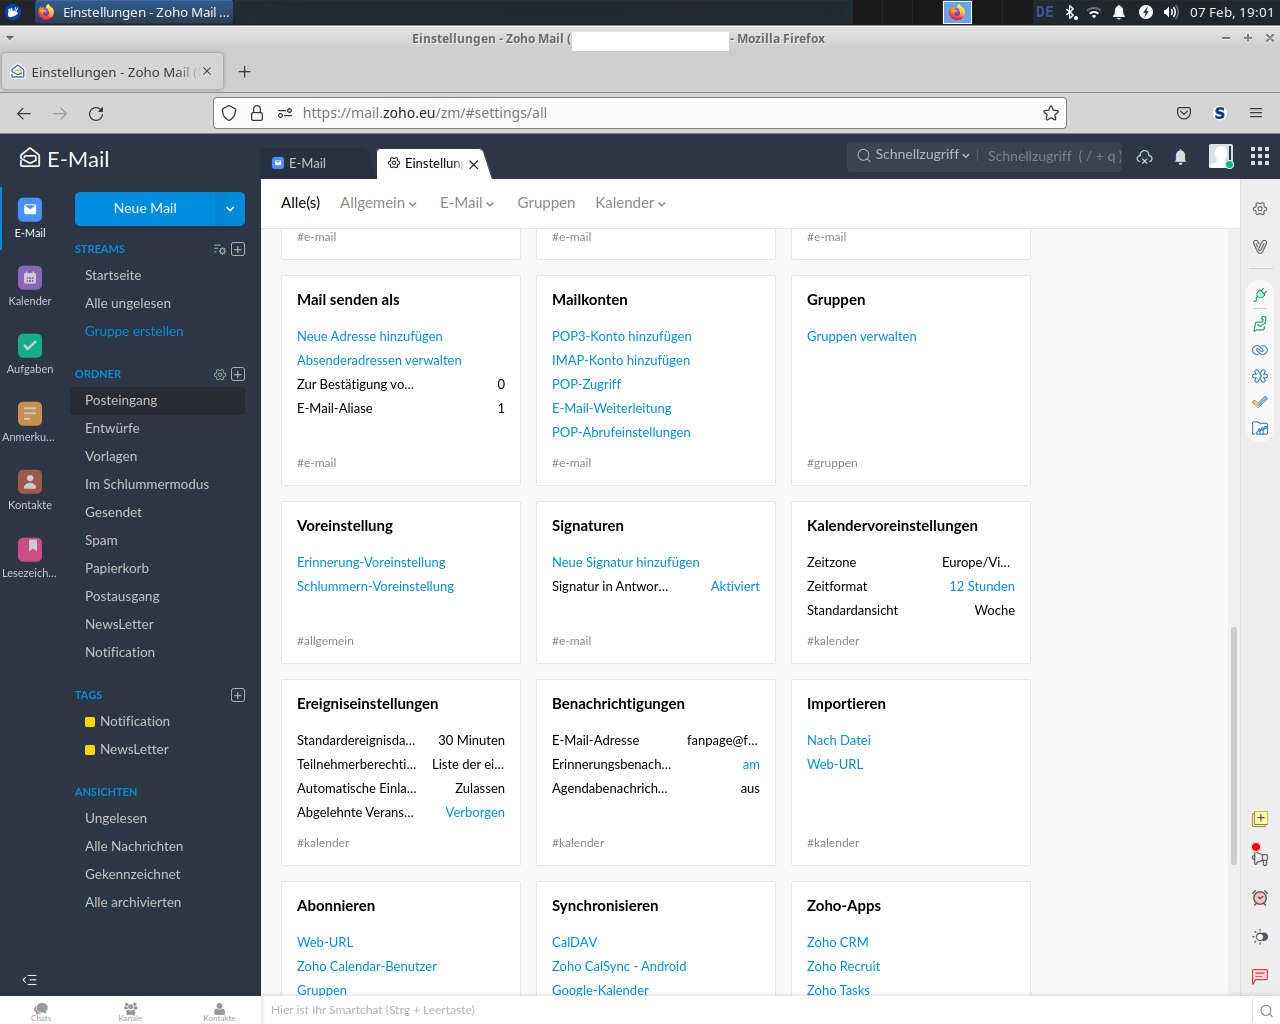The image size is (1280, 1024).
Task: Collapse the left sidebar with bottom icon
Action: [29, 980]
